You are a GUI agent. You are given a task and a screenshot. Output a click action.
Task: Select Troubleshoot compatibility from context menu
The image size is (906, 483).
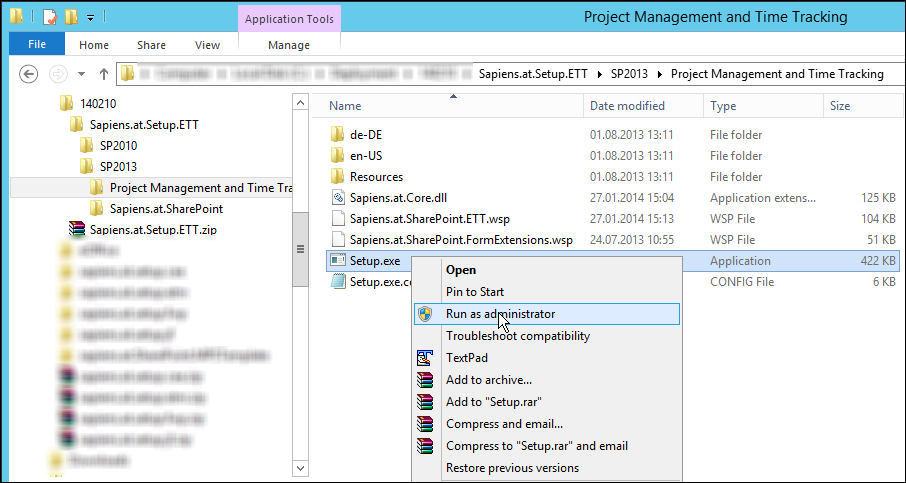click(x=517, y=336)
